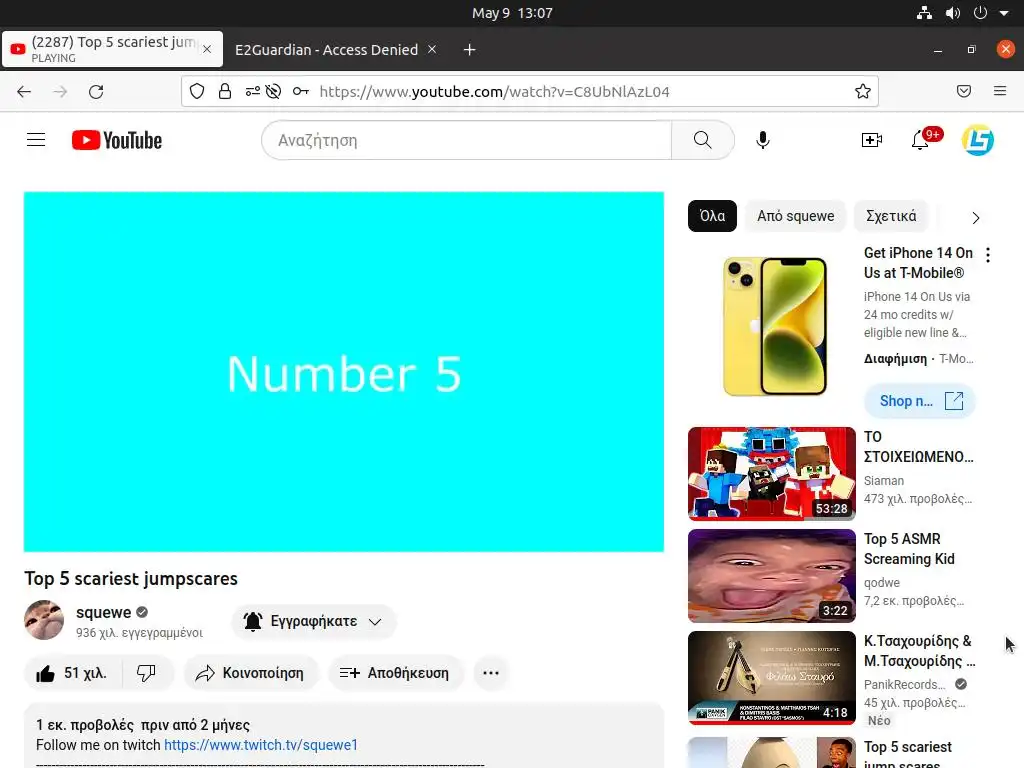Image resolution: width=1024 pixels, height=768 pixels.
Task: Close the YouTube playing tab
Action: click(207, 49)
